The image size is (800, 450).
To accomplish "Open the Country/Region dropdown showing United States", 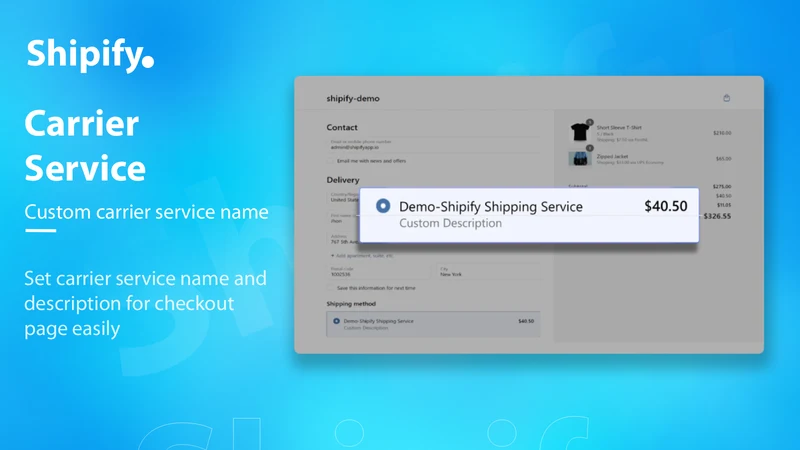I will coord(343,197).
